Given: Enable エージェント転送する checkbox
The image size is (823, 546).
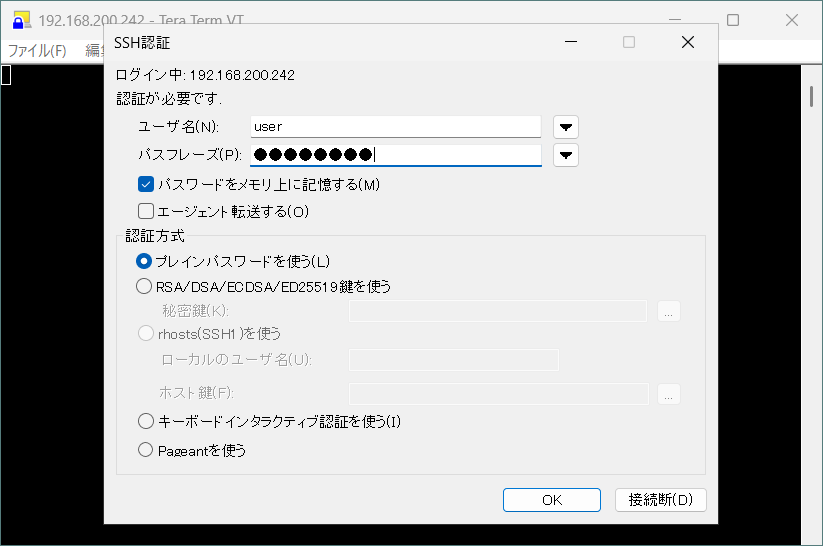Looking at the screenshot, I should pos(146,211).
